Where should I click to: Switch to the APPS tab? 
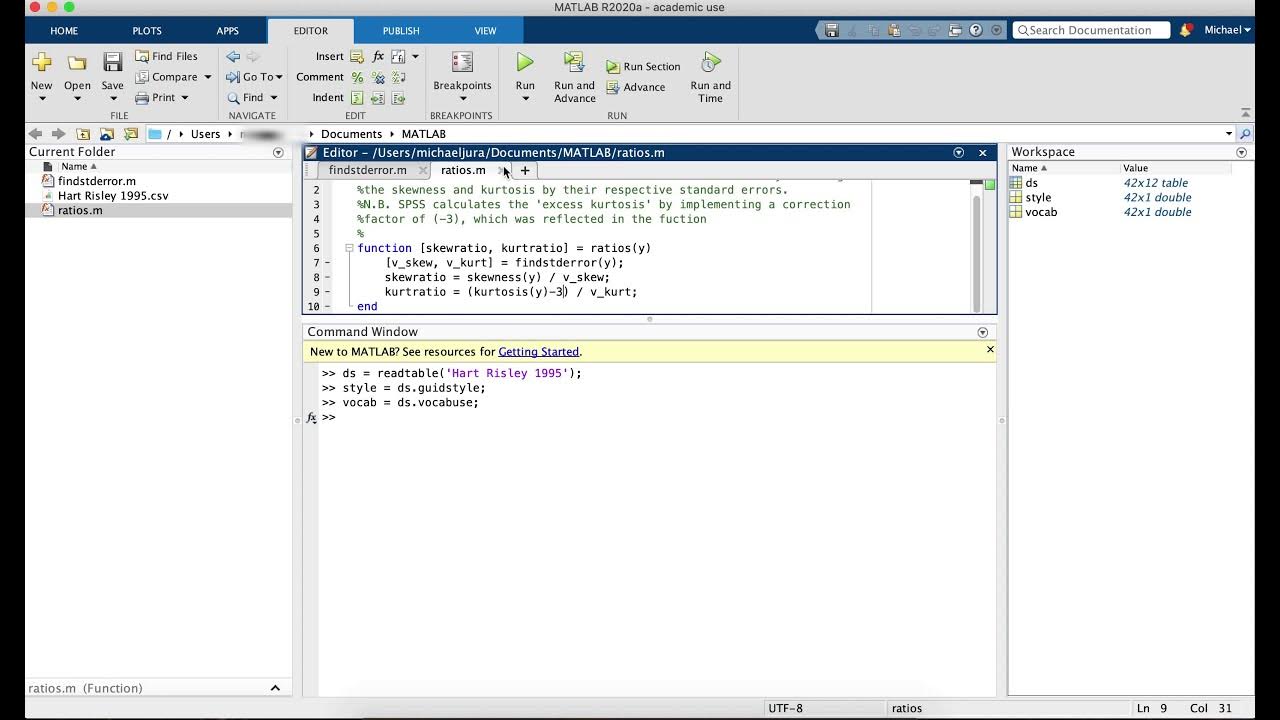coord(228,31)
